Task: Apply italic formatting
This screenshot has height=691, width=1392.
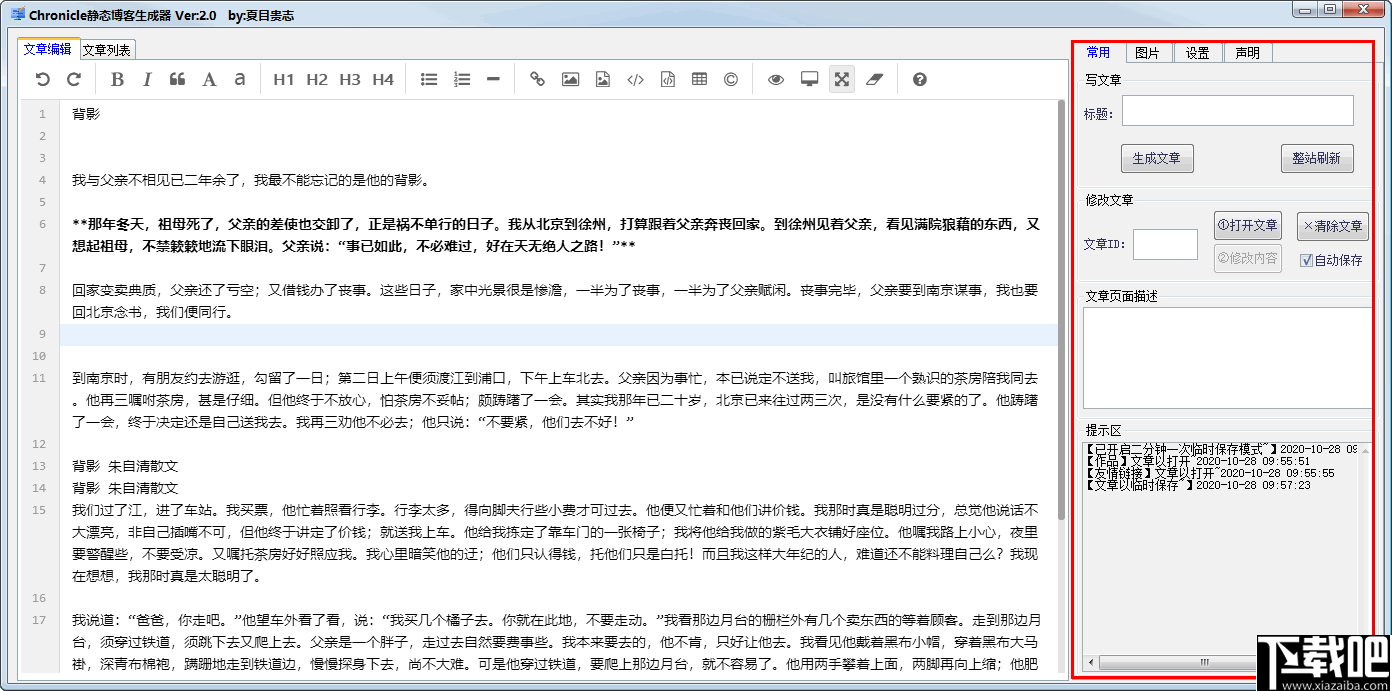Action: coord(147,79)
